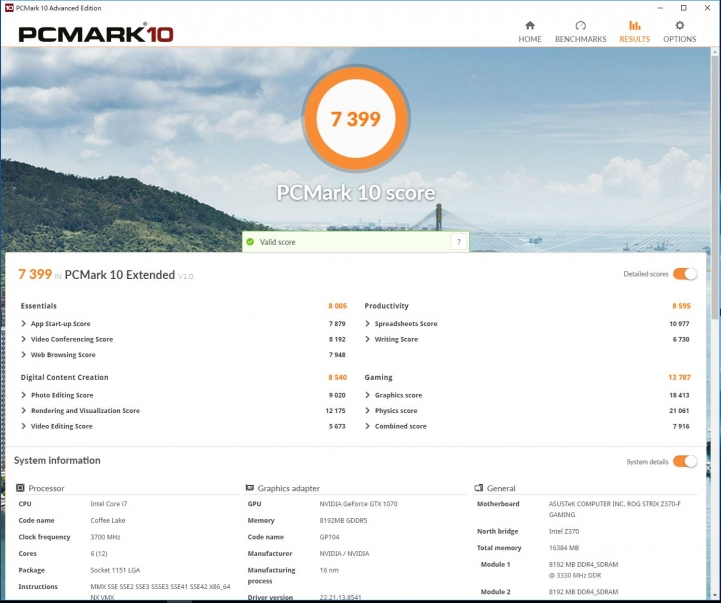Click the 3700 MHz clock frequency value
This screenshot has height=603, width=721.
pos(105,537)
